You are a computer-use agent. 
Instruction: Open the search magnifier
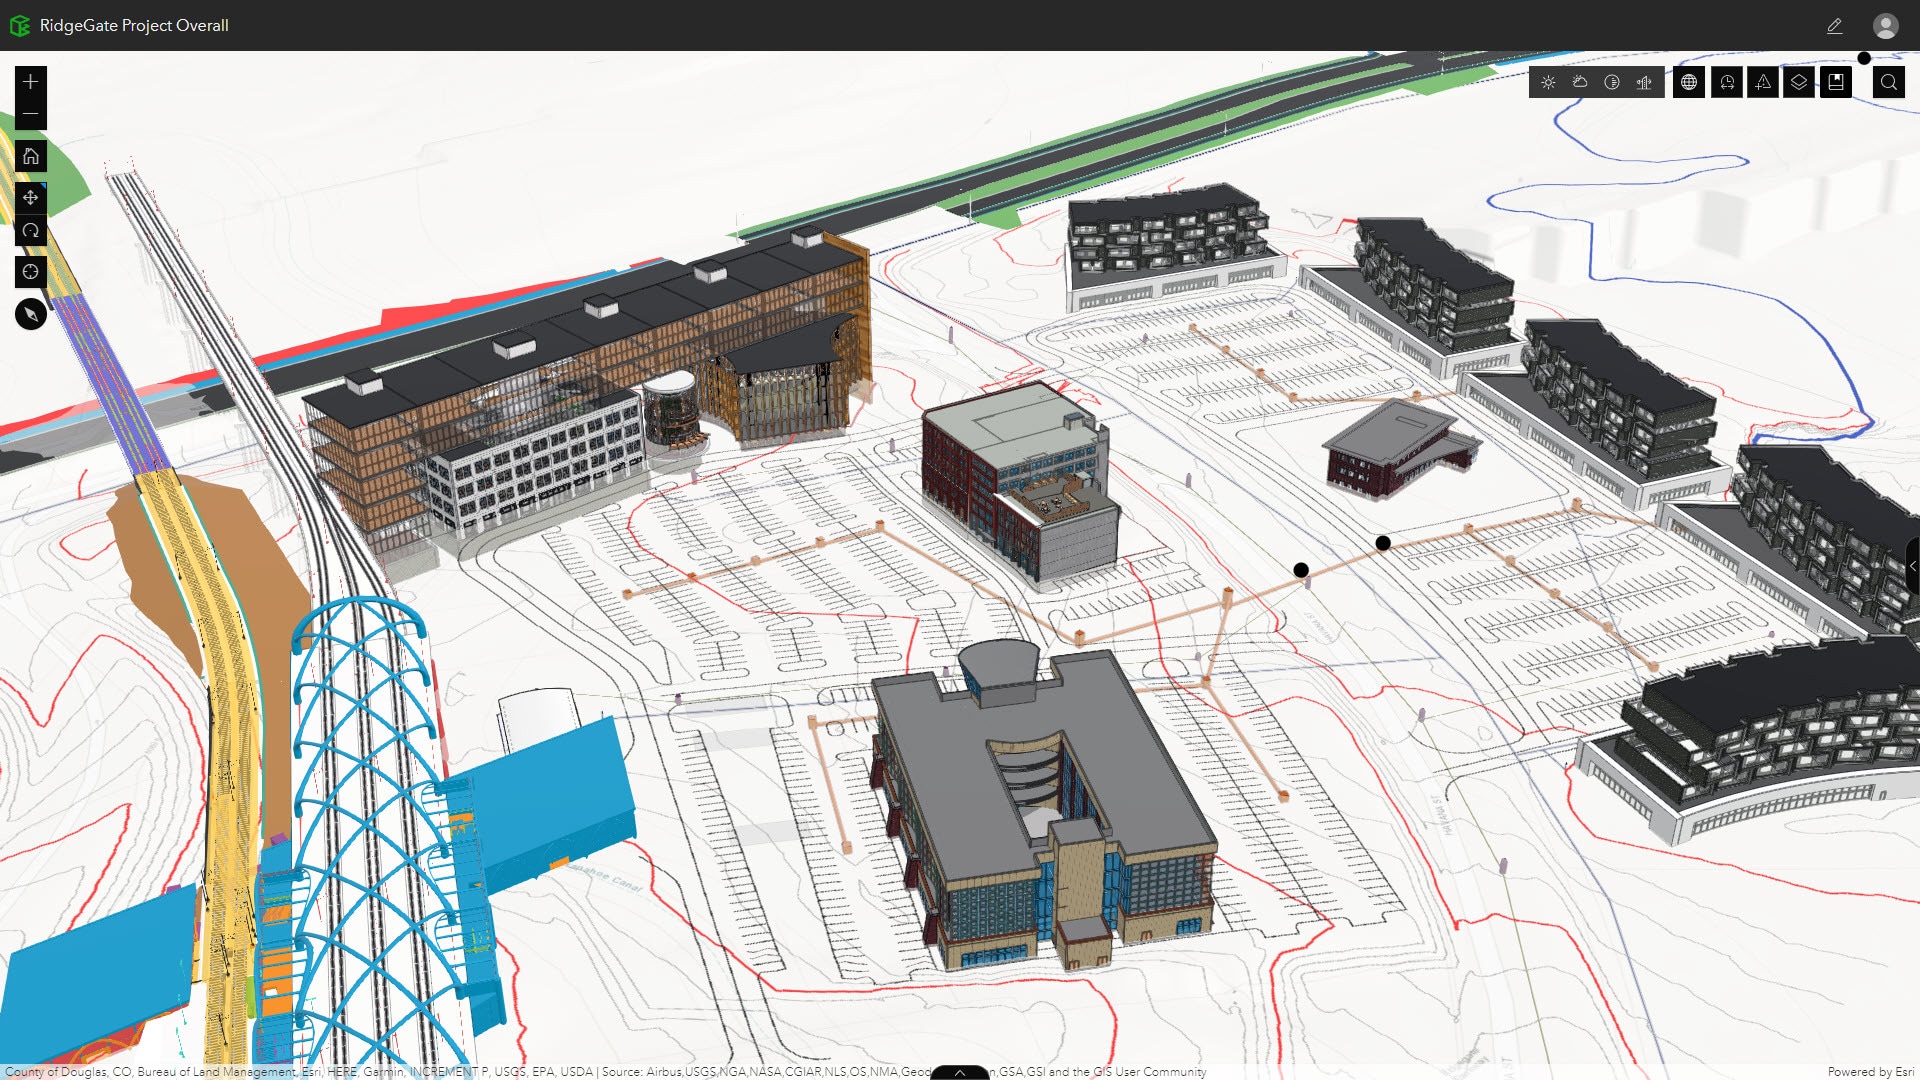coord(1888,82)
